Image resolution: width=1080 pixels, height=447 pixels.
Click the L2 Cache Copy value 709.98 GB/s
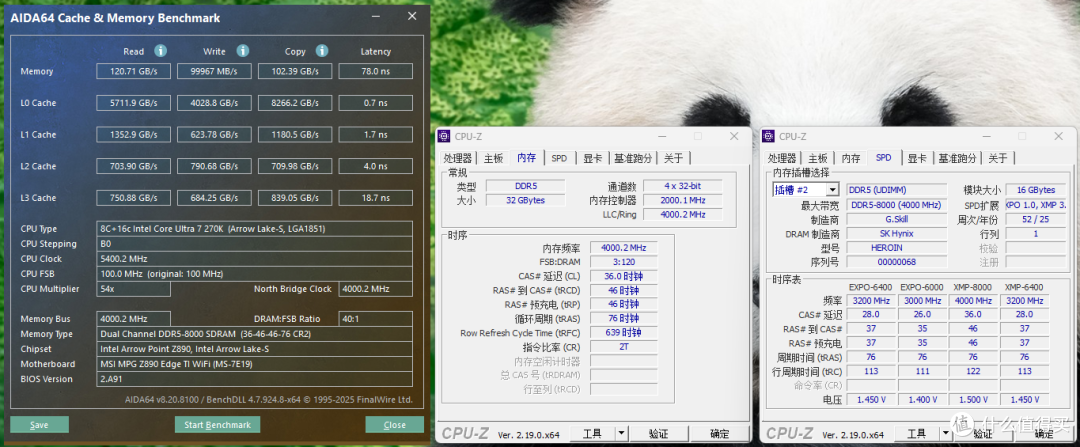[x=295, y=166]
